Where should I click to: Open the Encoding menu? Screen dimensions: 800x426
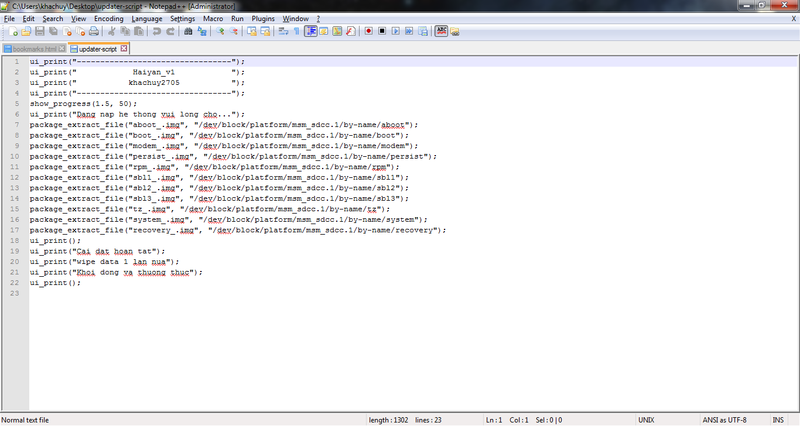(109, 18)
